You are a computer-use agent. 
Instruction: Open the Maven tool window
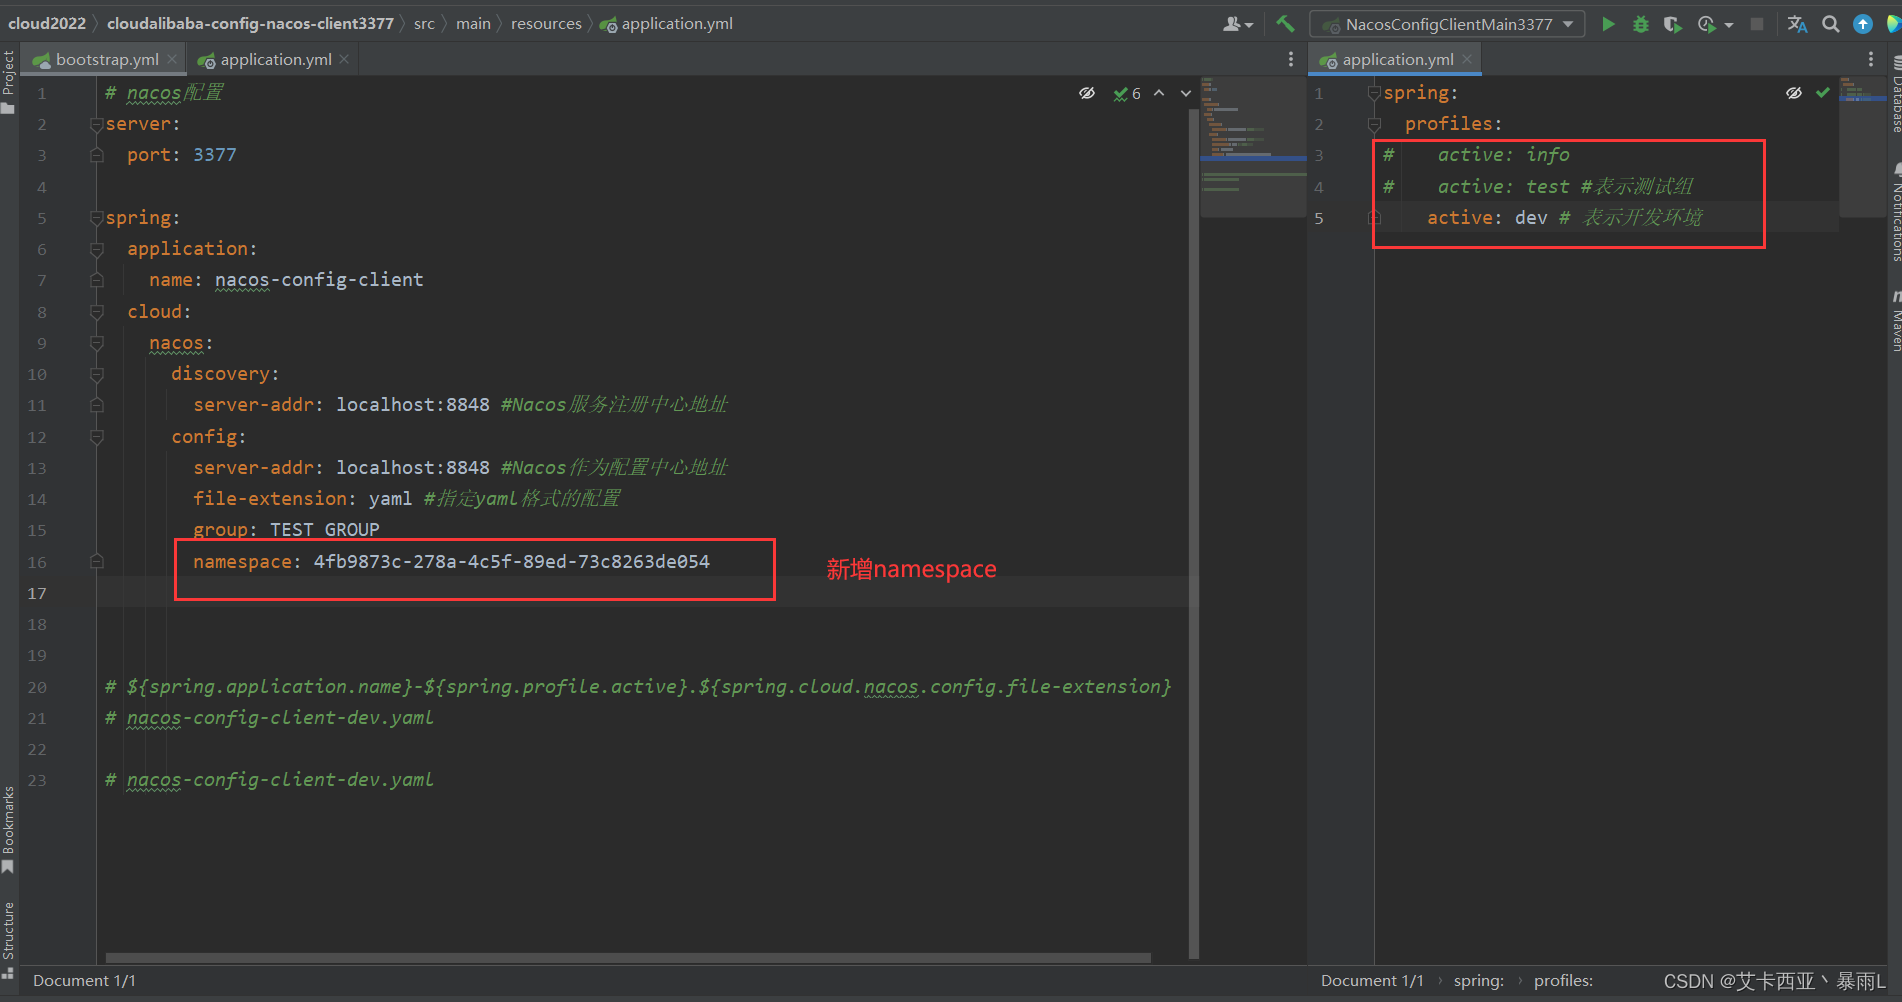pyautogui.click(x=1895, y=320)
